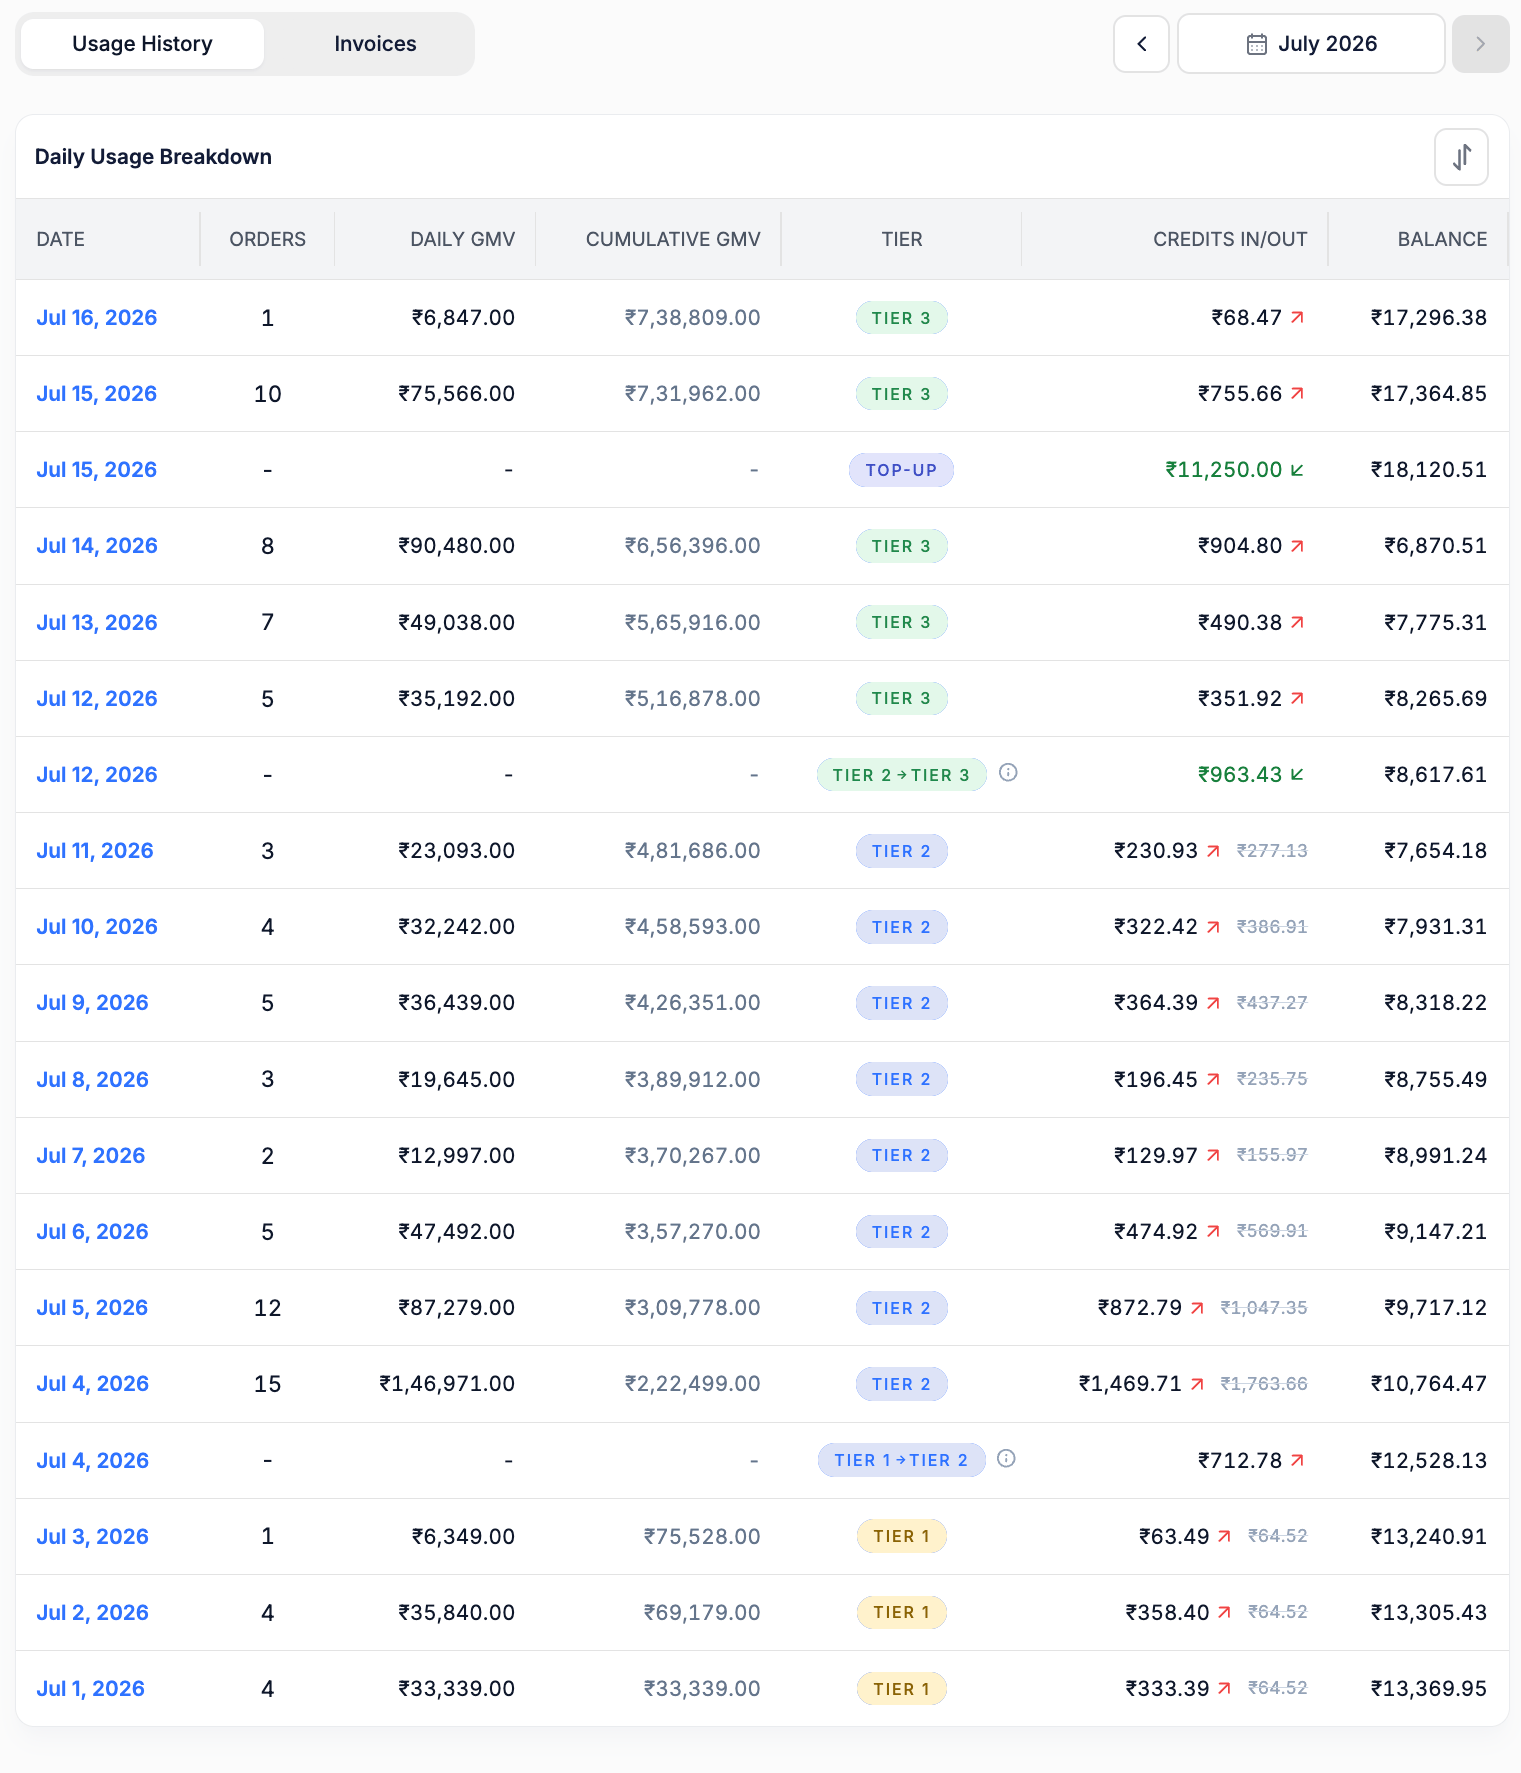Open Jul 4, 2026 link with 15 orders

pos(92,1383)
